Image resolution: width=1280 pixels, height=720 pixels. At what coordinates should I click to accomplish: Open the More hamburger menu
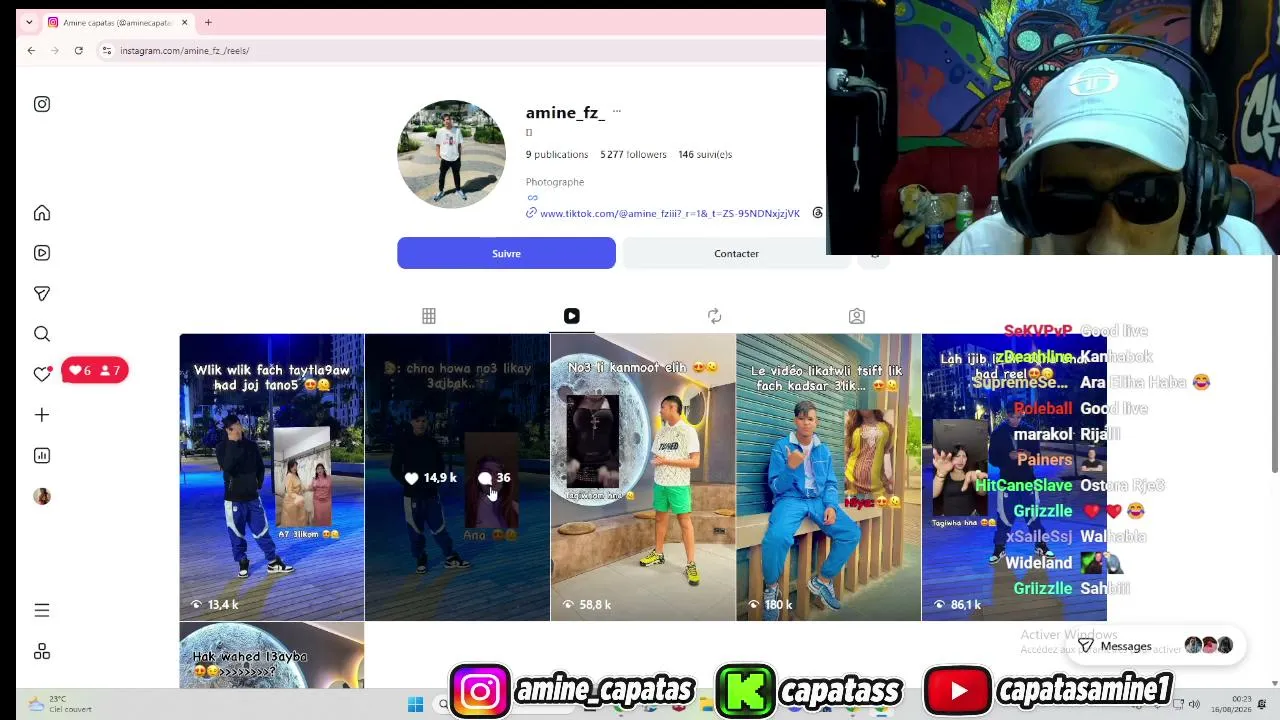coord(42,610)
